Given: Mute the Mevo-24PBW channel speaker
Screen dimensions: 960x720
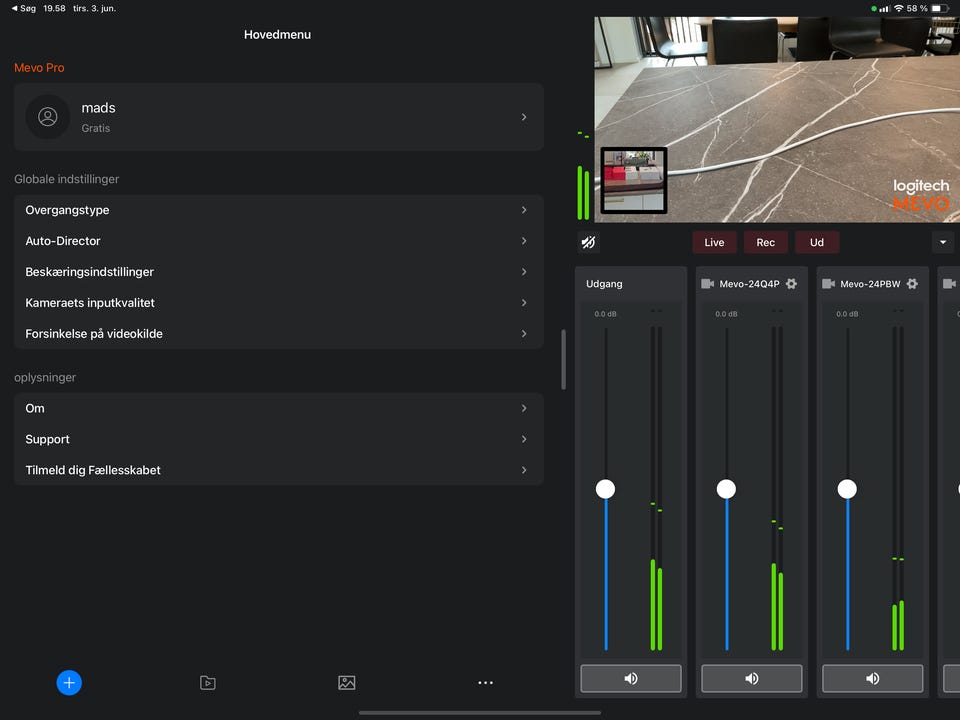Looking at the screenshot, I should click(872, 678).
